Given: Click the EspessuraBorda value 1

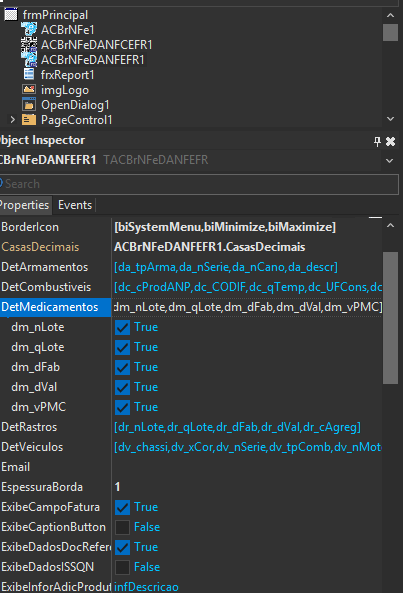Looking at the screenshot, I should 117,487.
